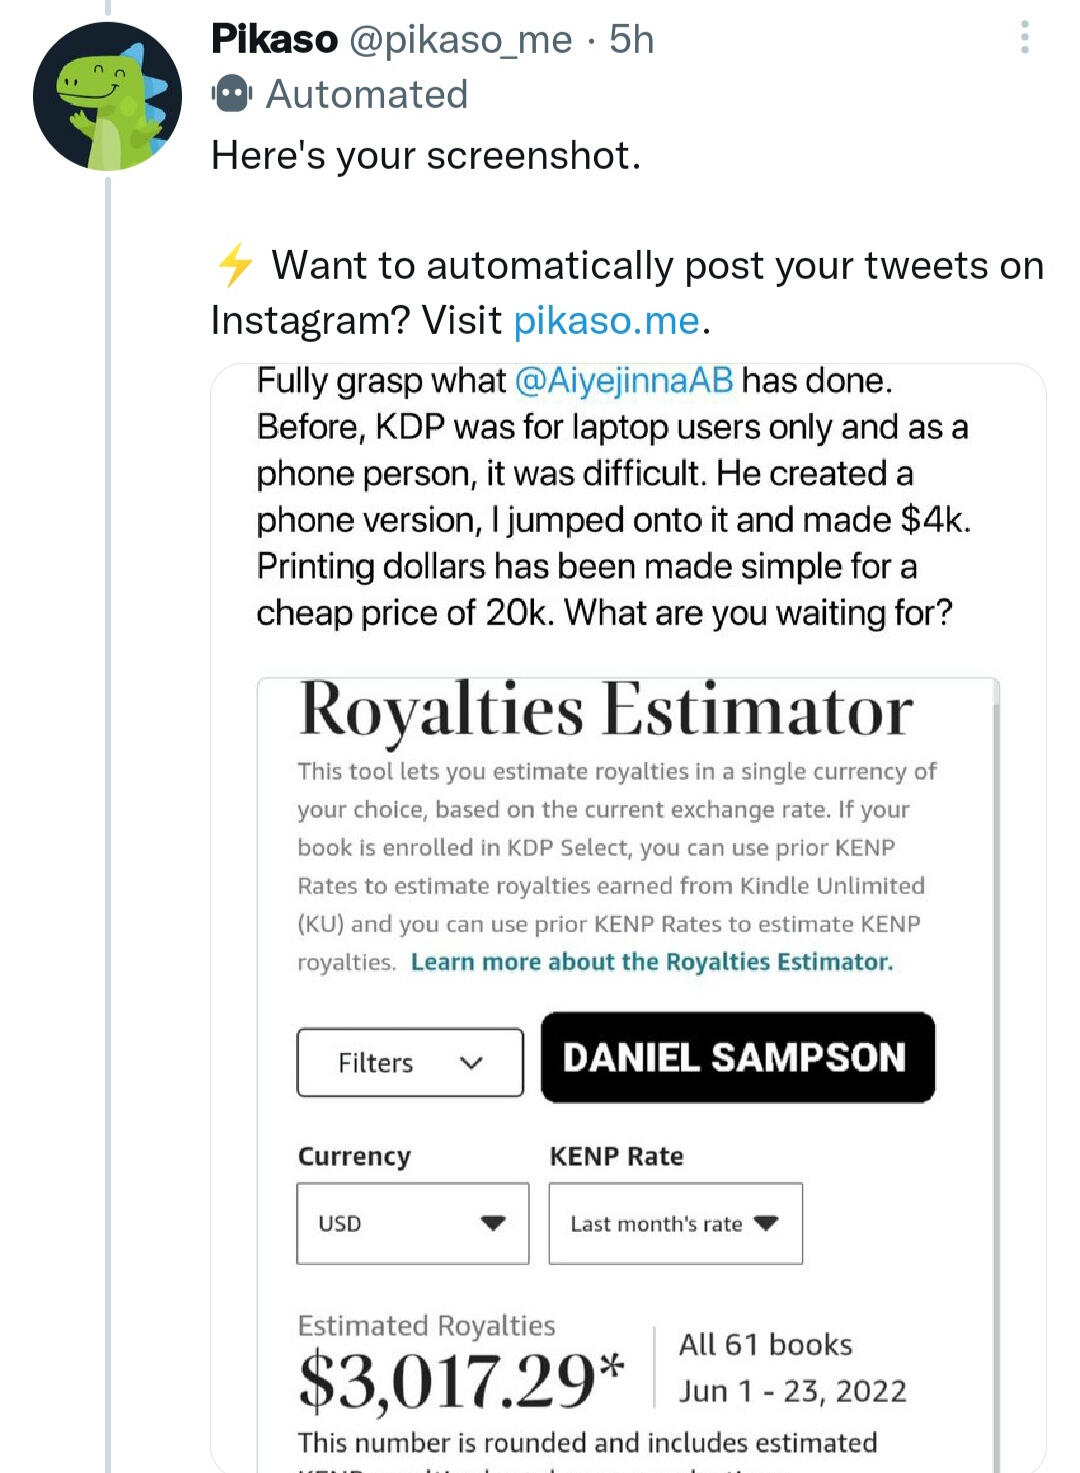Open the @pikaso_me handle
Viewport: 1080px width, 1473px height.
(461, 40)
